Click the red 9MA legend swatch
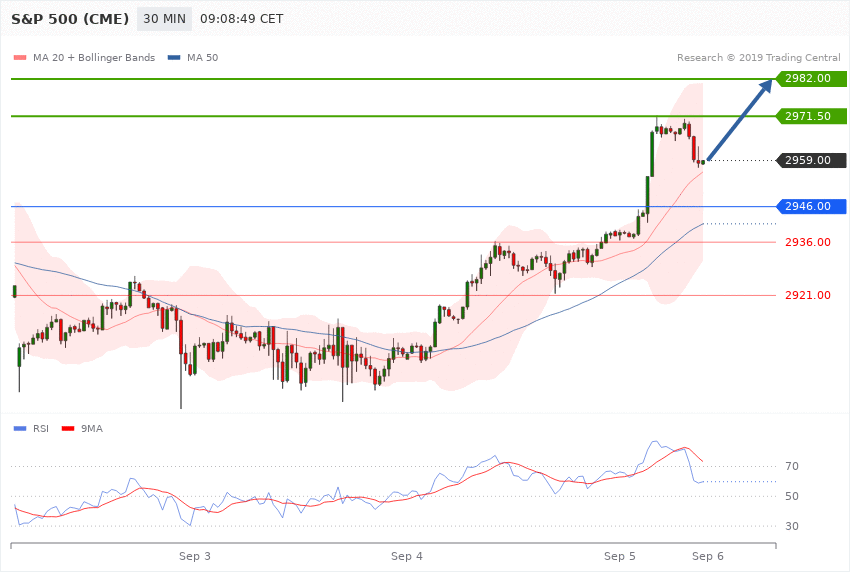This screenshot has width=850, height=576. coord(68,429)
